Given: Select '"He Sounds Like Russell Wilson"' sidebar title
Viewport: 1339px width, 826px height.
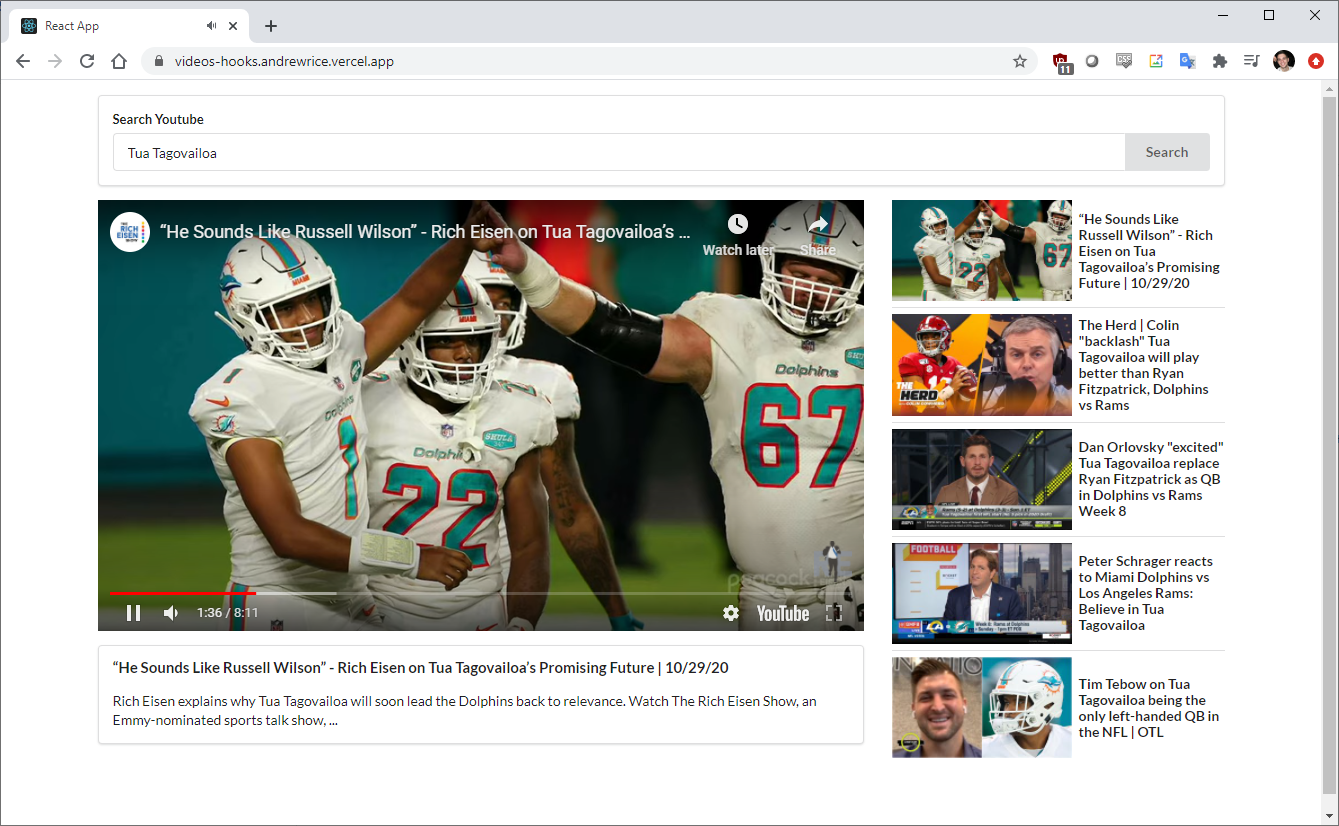Looking at the screenshot, I should click(1149, 251).
